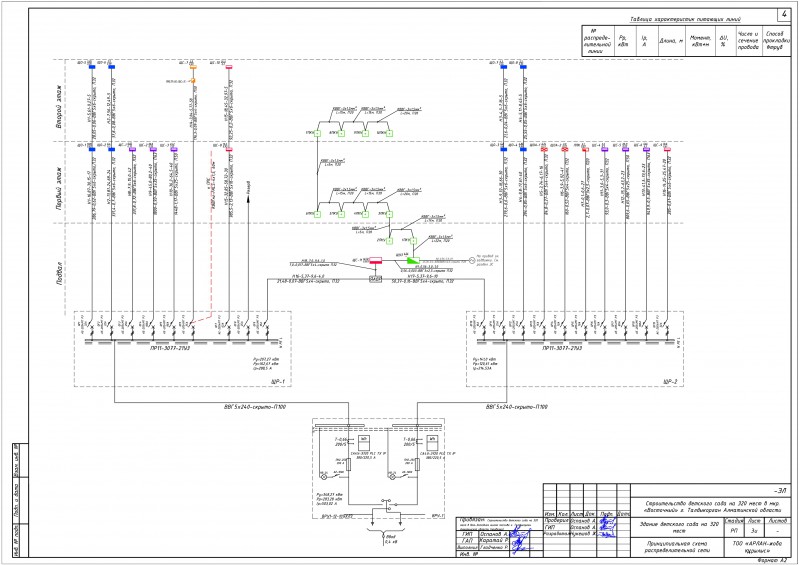
Task: Select the changeover switch symbol in ВРУ
Action: pos(386,505)
